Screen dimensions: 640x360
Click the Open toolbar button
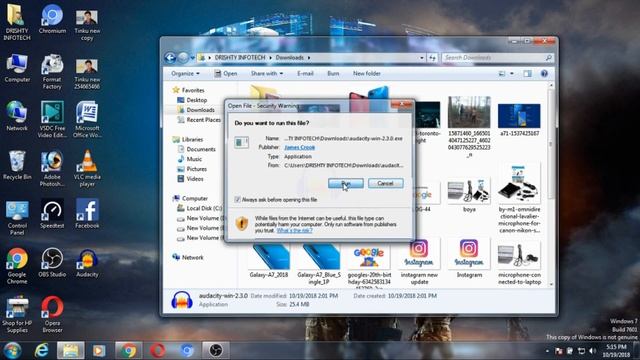(226, 73)
